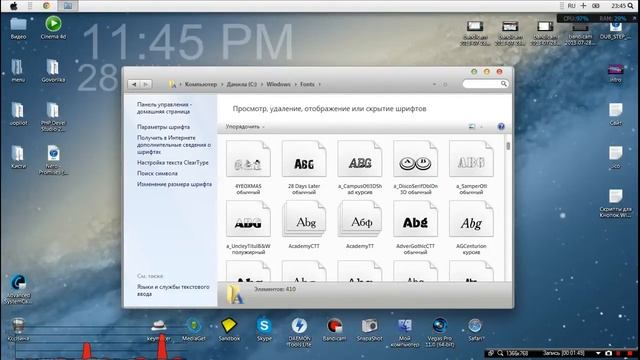Select the a_CampusOtl3DSh font
This screenshot has width=640, height=360.
[360, 167]
